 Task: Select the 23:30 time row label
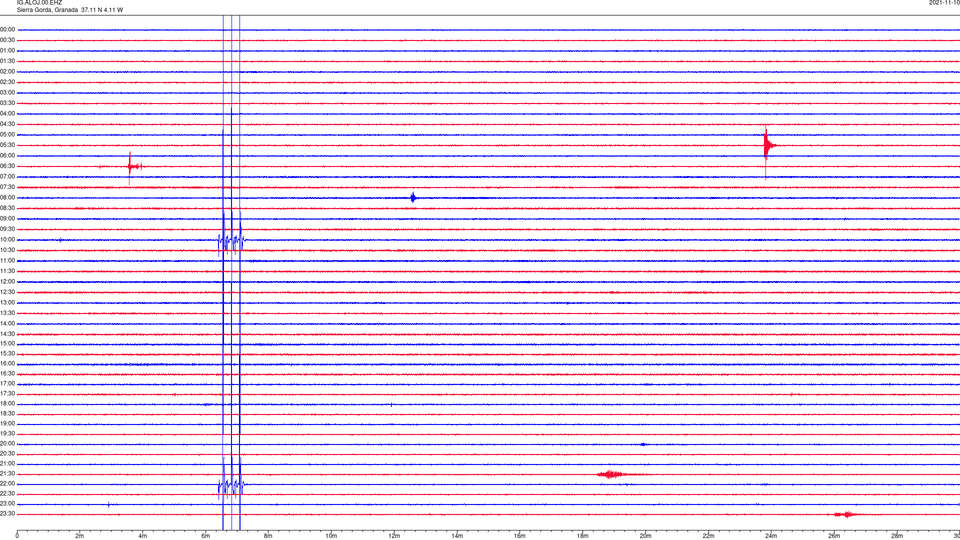7,514
